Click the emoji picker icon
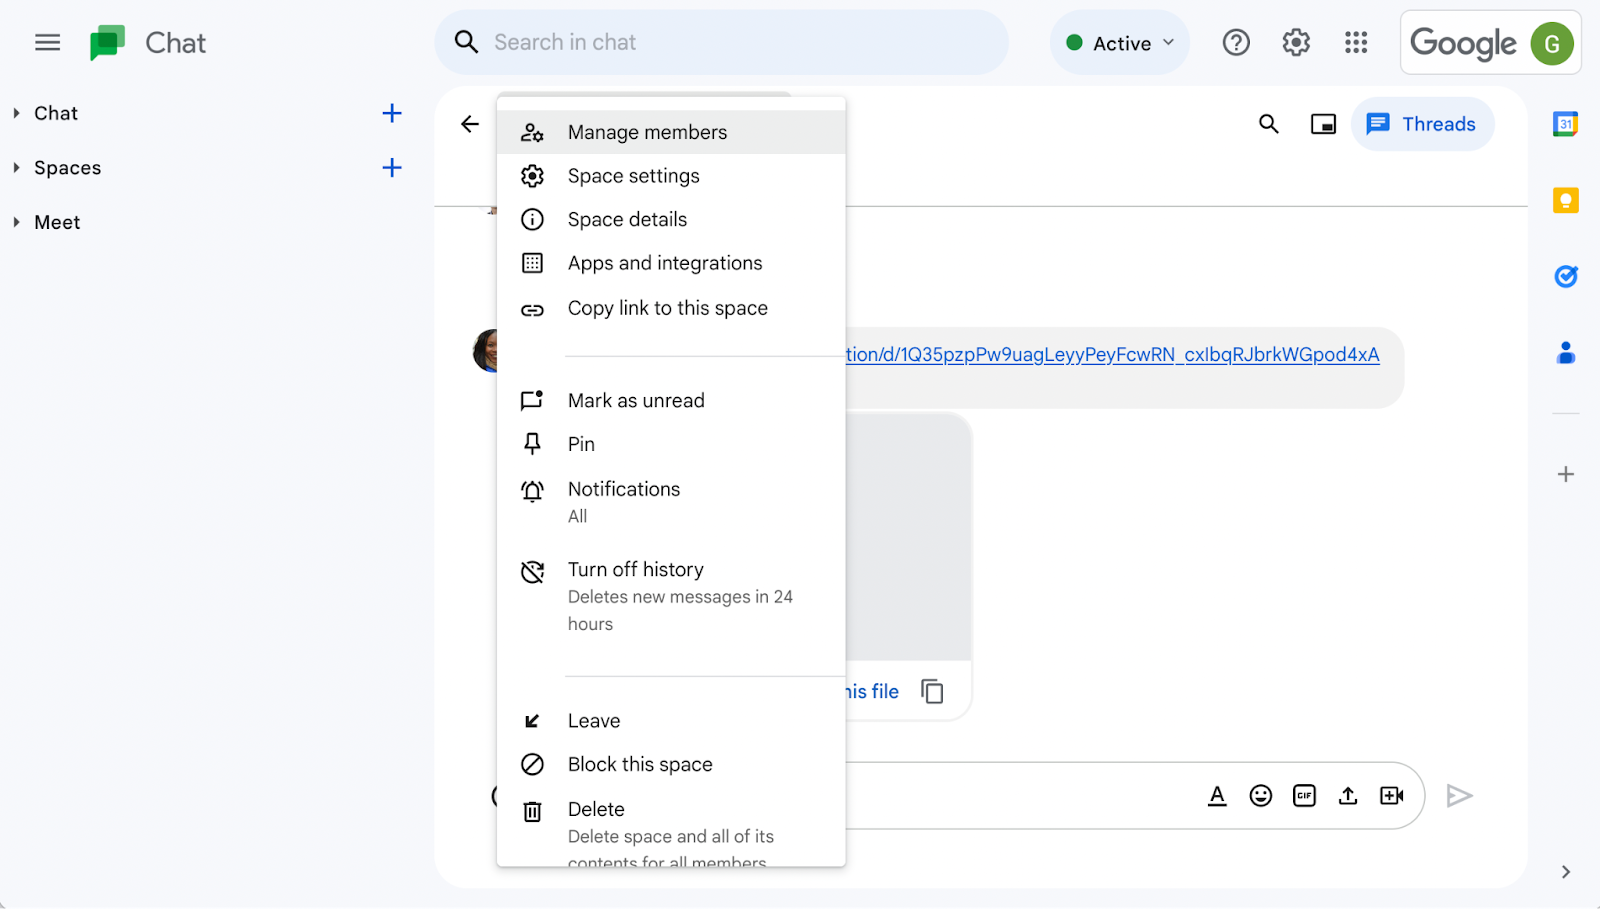This screenshot has width=1600, height=909. point(1260,796)
